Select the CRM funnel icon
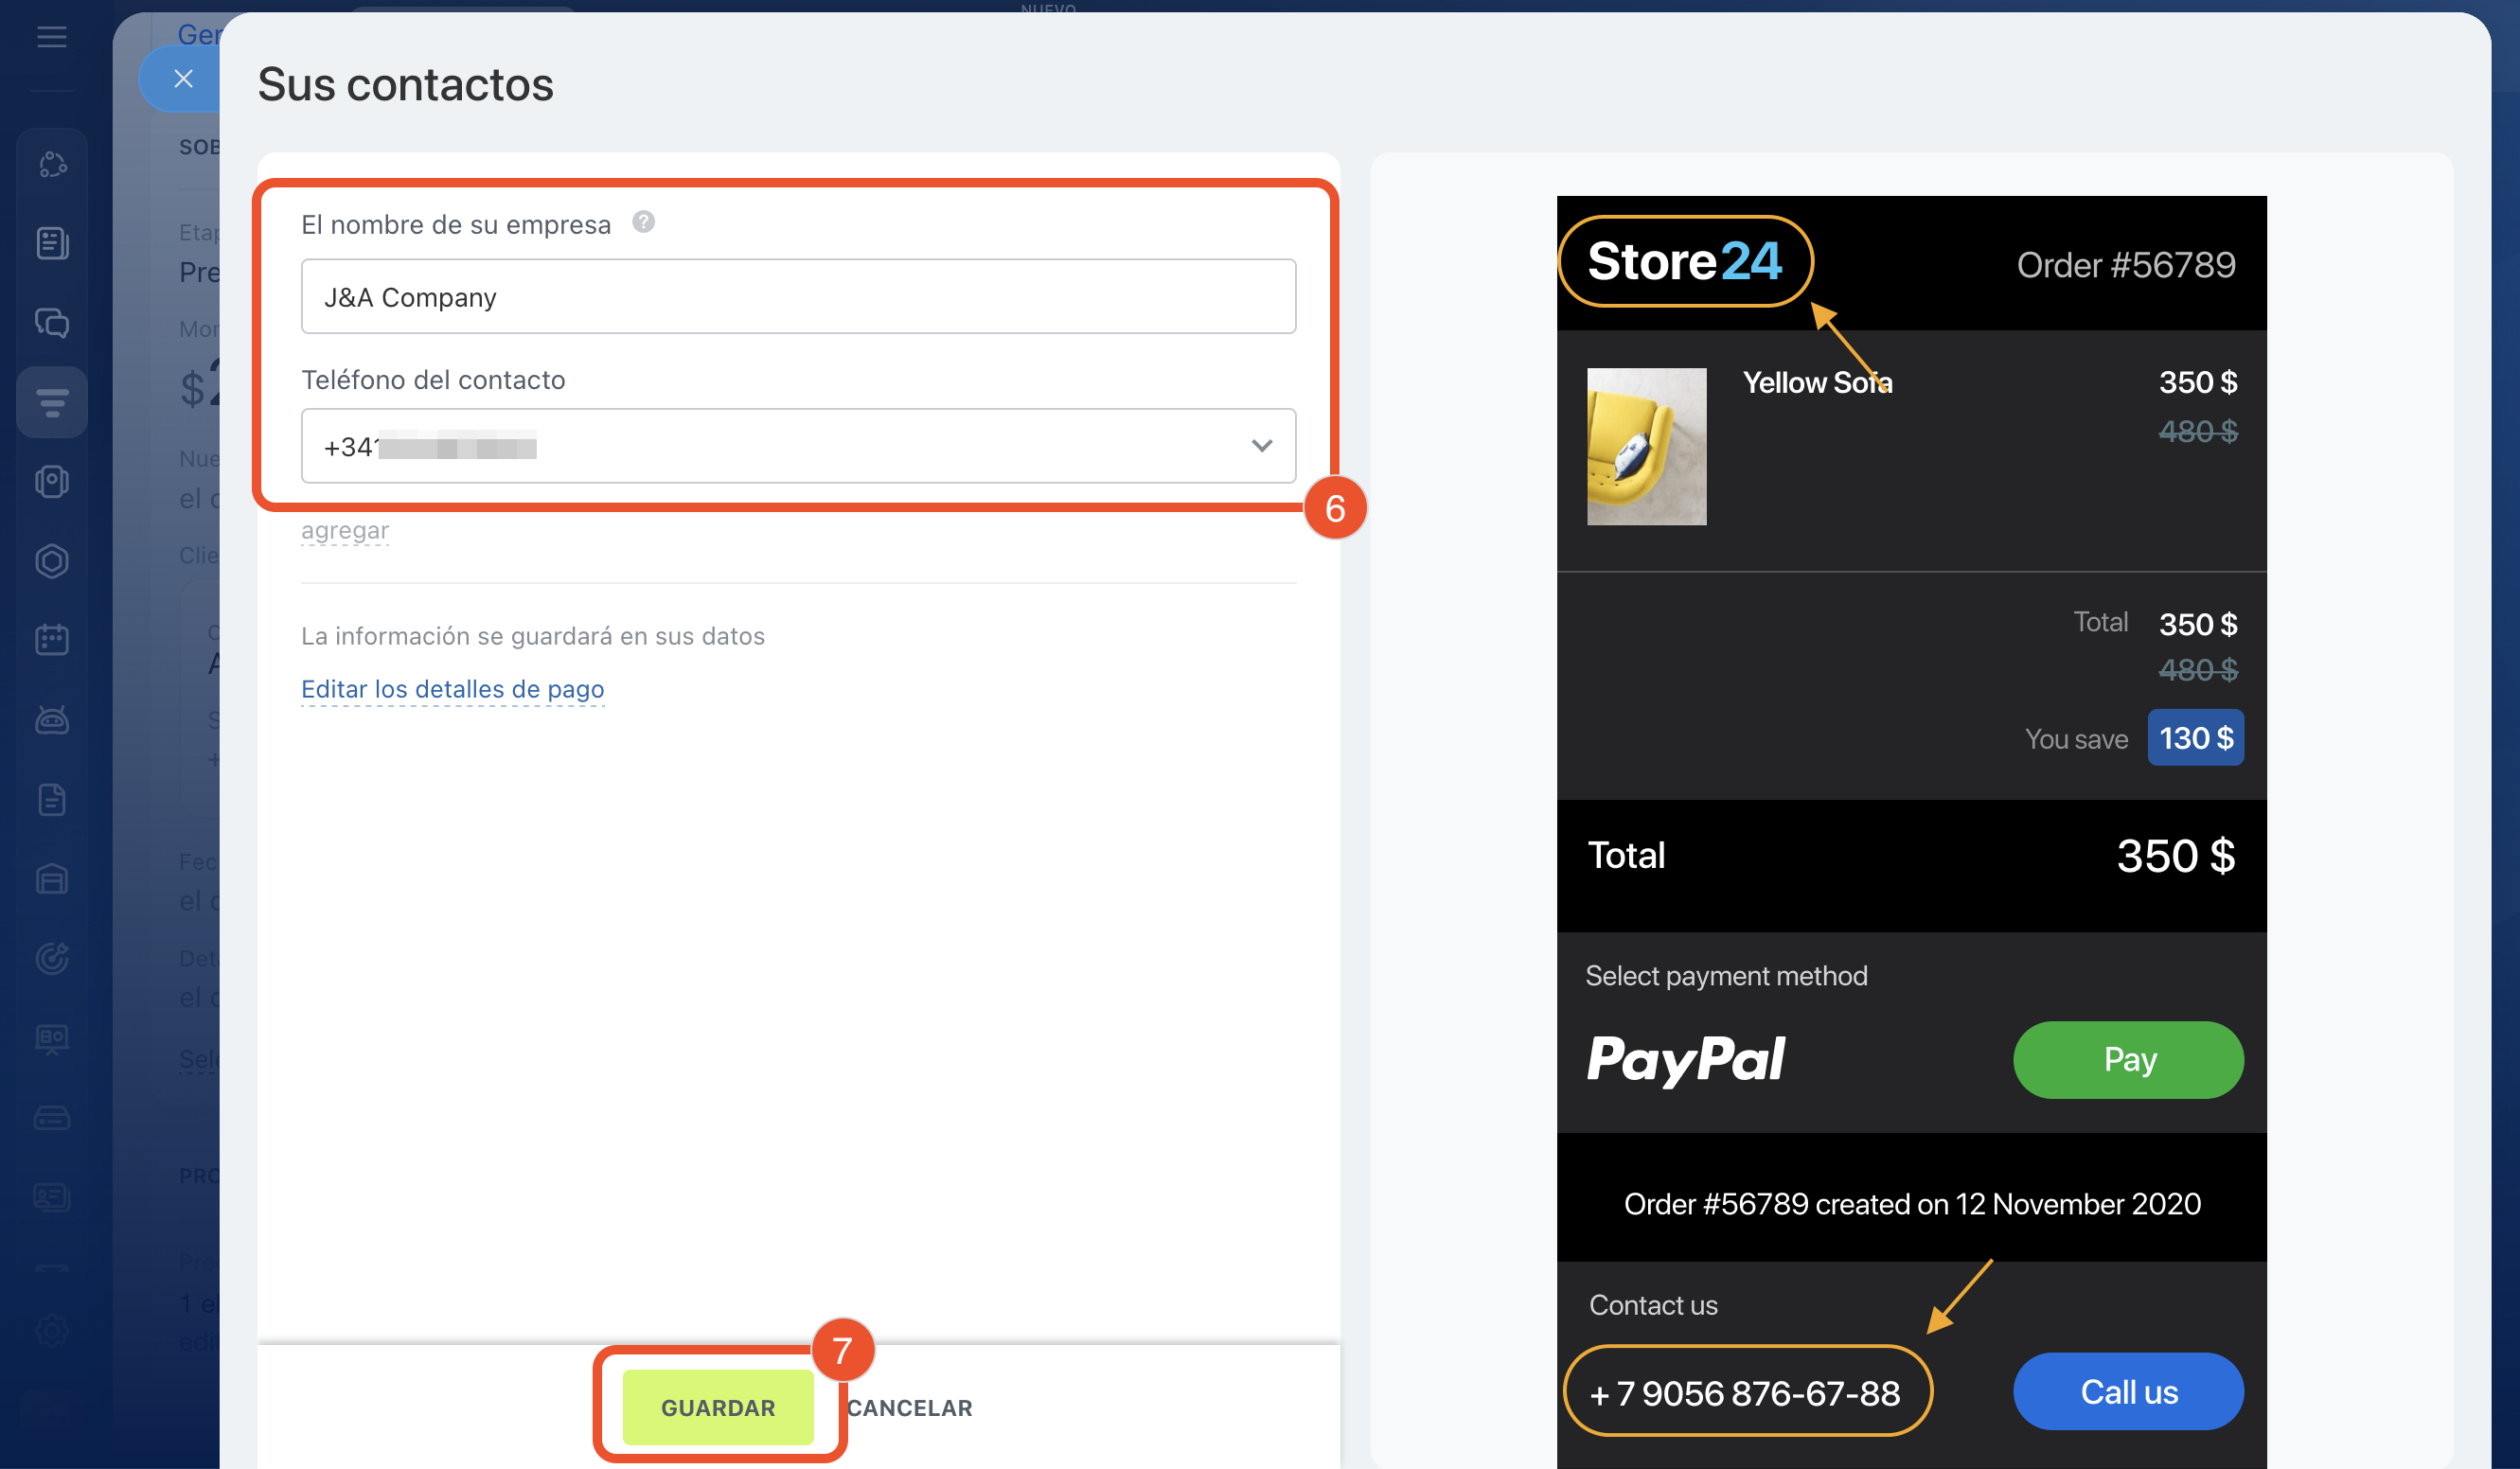This screenshot has width=2520, height=1469. (x=51, y=402)
